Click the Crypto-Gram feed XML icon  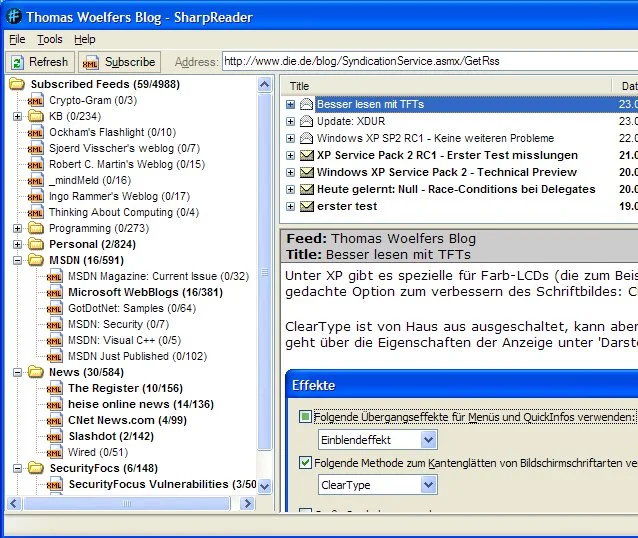coord(35,101)
